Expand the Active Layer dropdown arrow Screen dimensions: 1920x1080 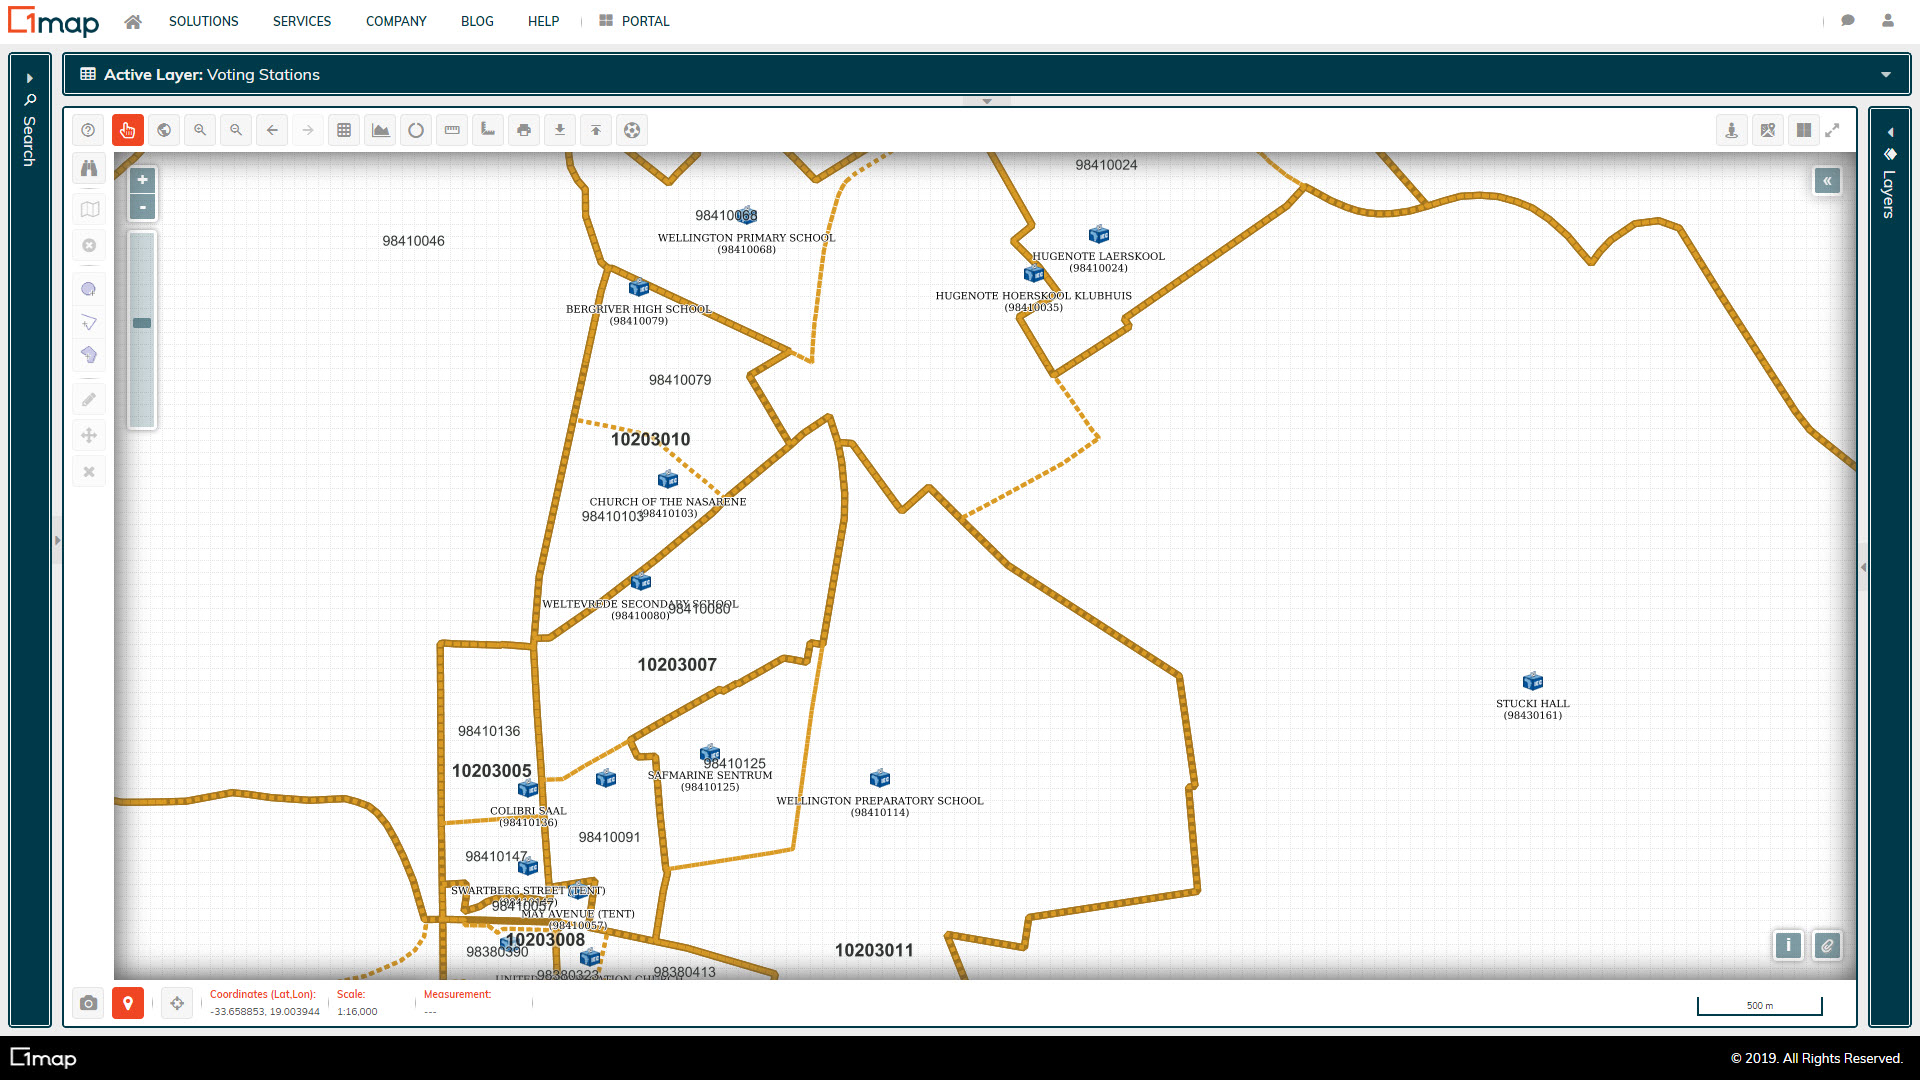point(1886,75)
